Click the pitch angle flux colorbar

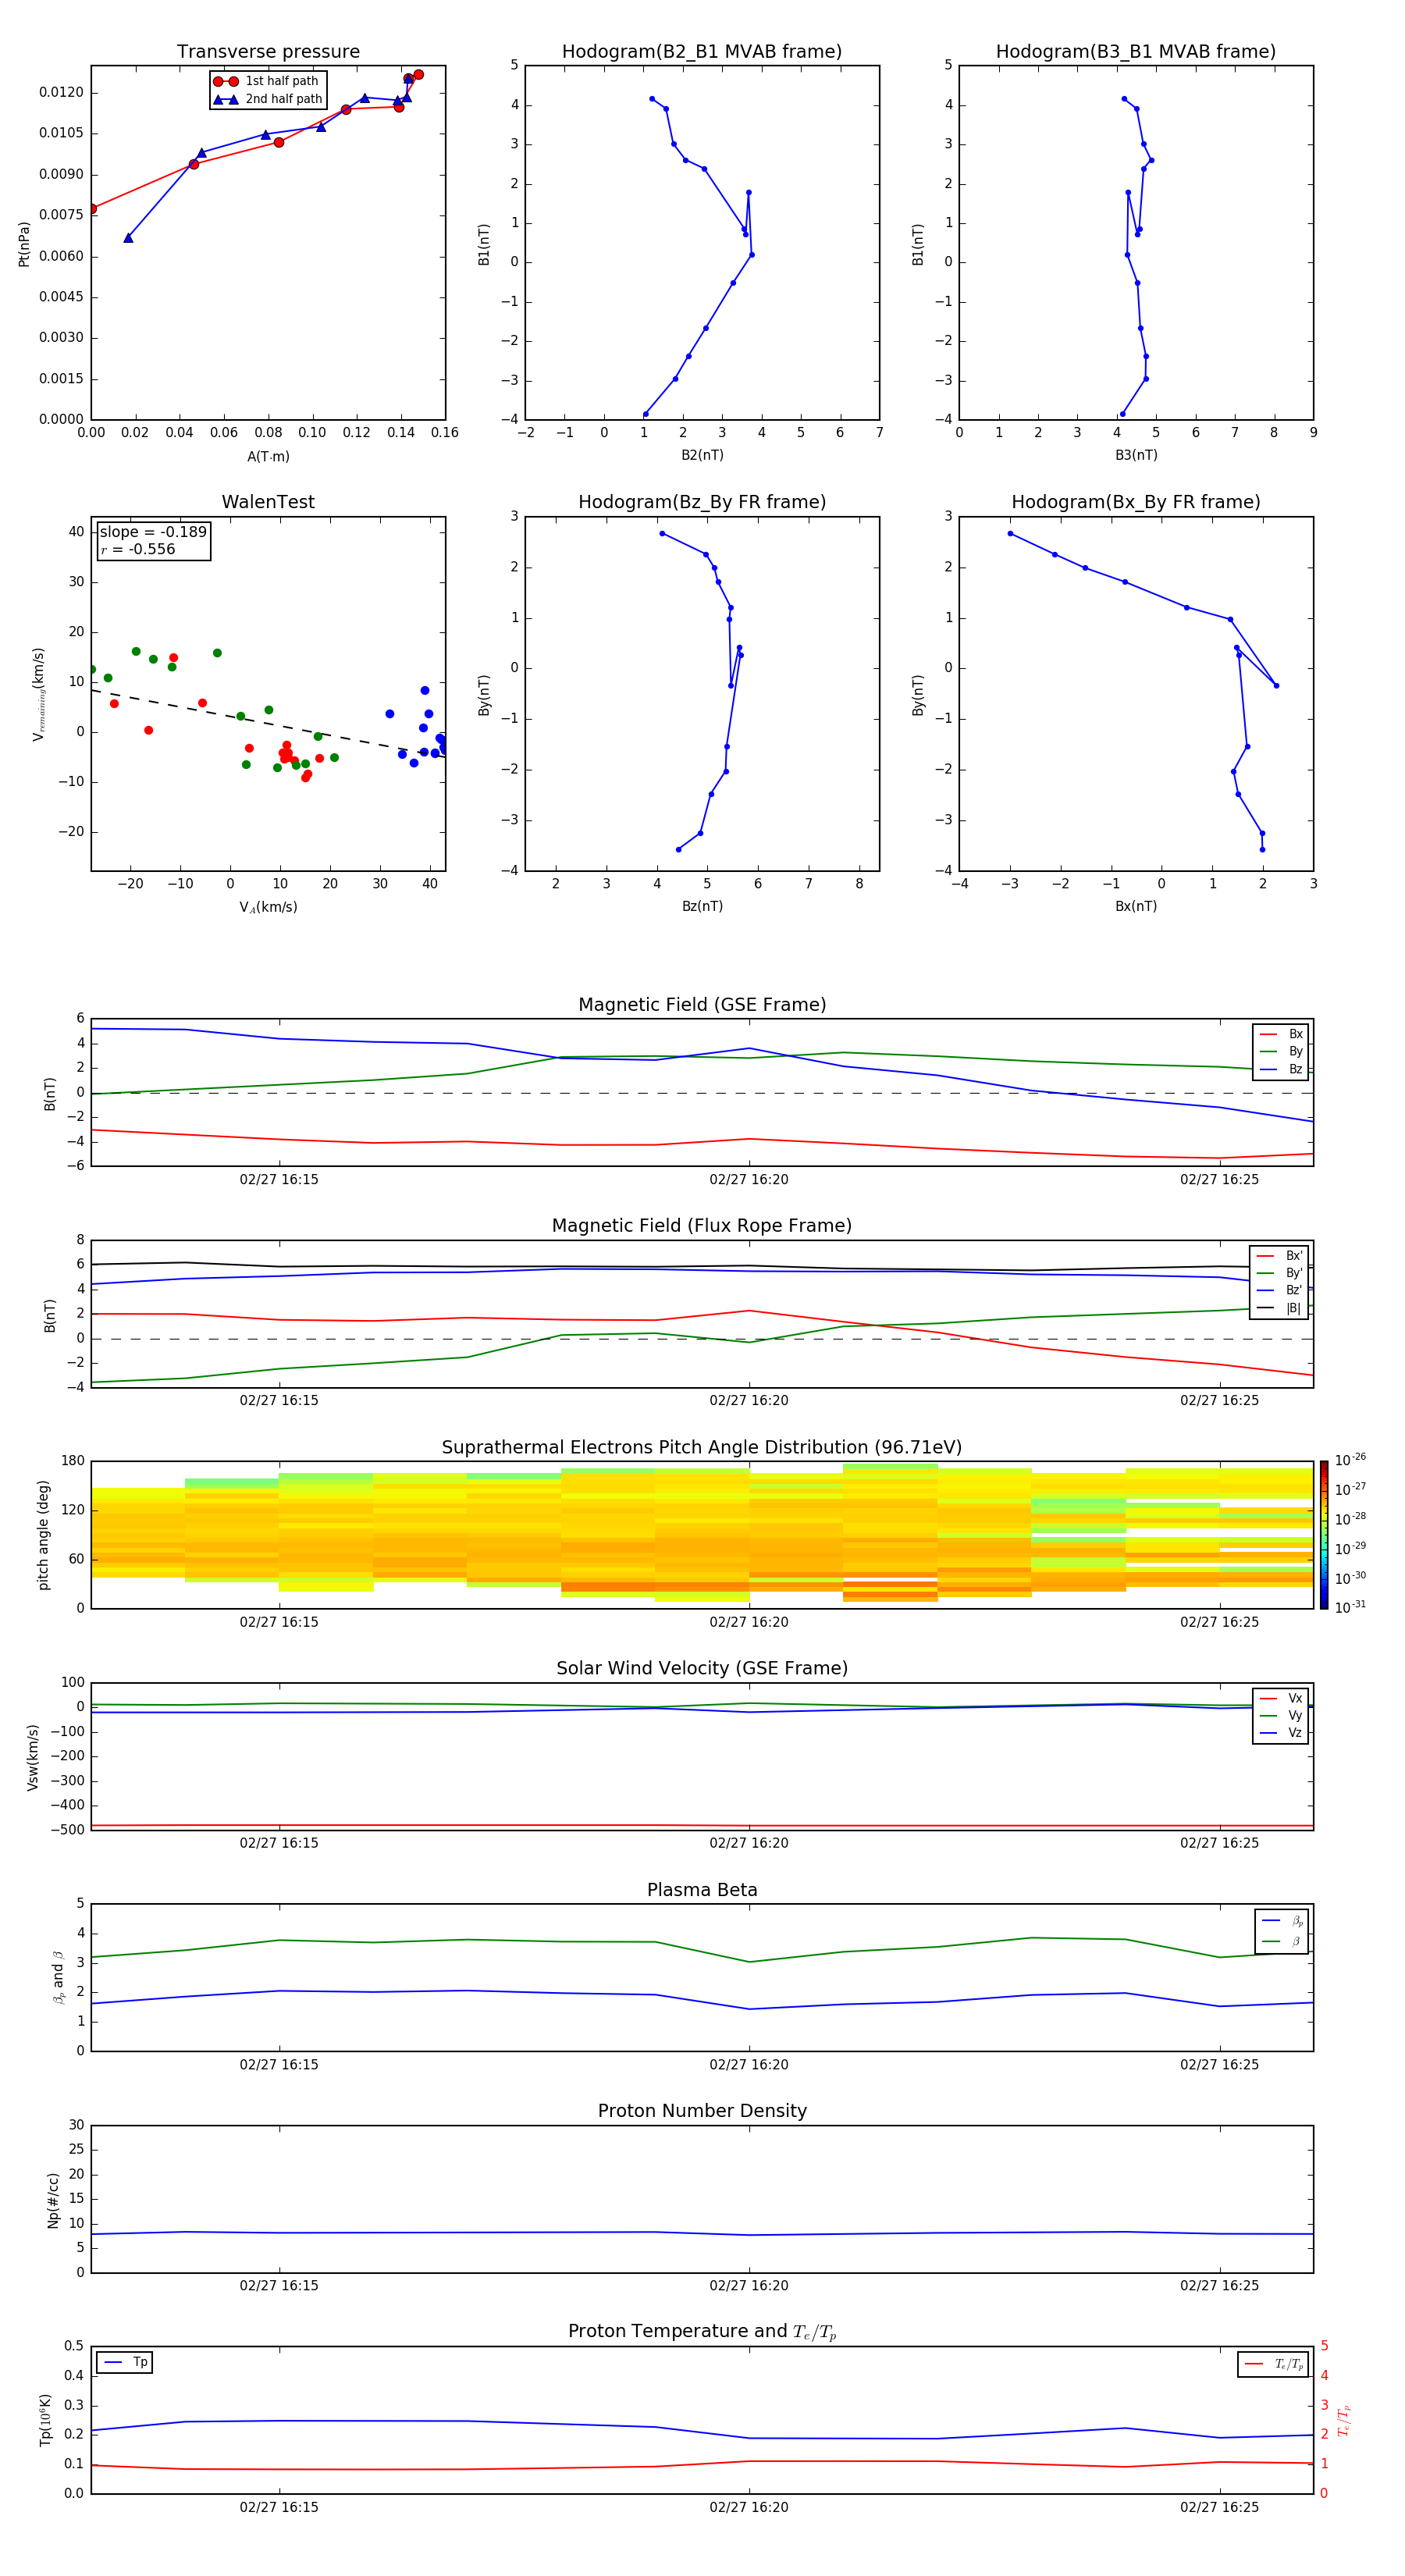point(1324,1535)
